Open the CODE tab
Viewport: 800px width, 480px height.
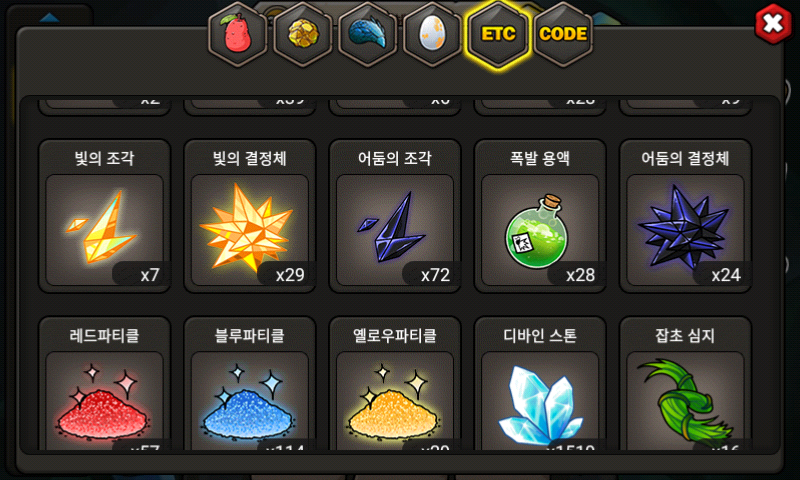point(563,34)
